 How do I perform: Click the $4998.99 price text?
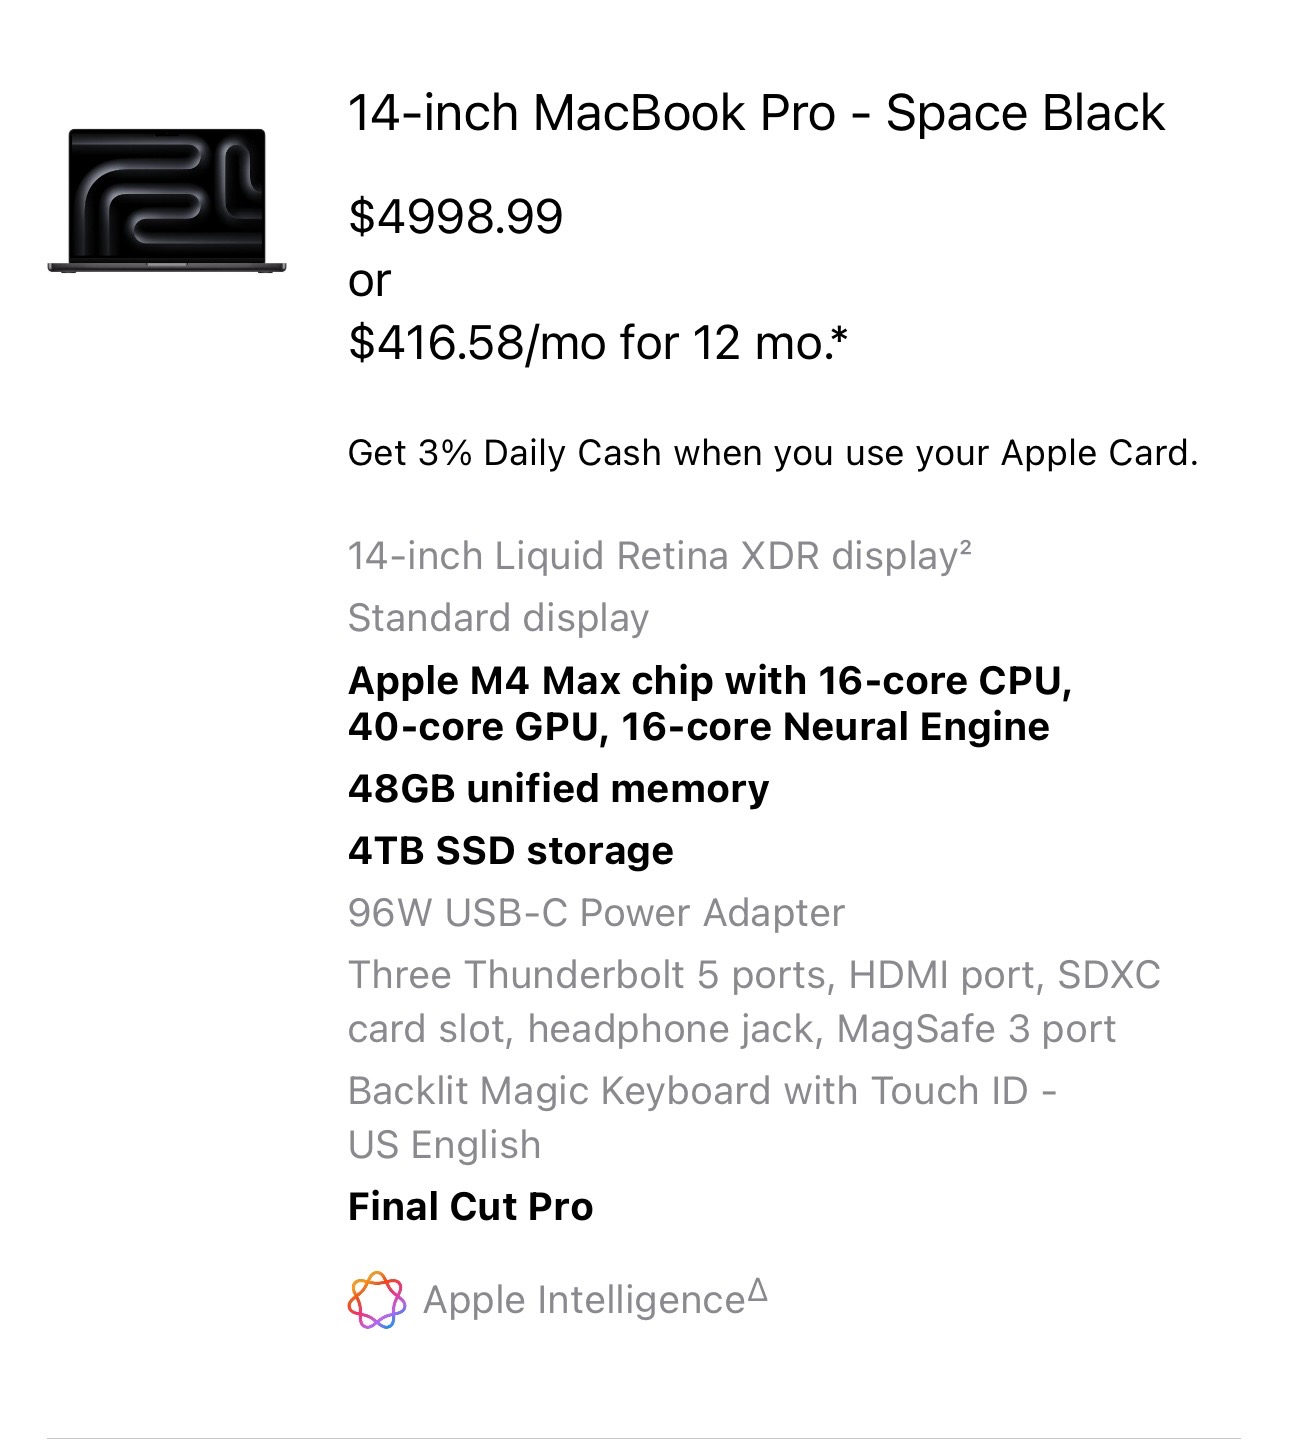pos(455,217)
